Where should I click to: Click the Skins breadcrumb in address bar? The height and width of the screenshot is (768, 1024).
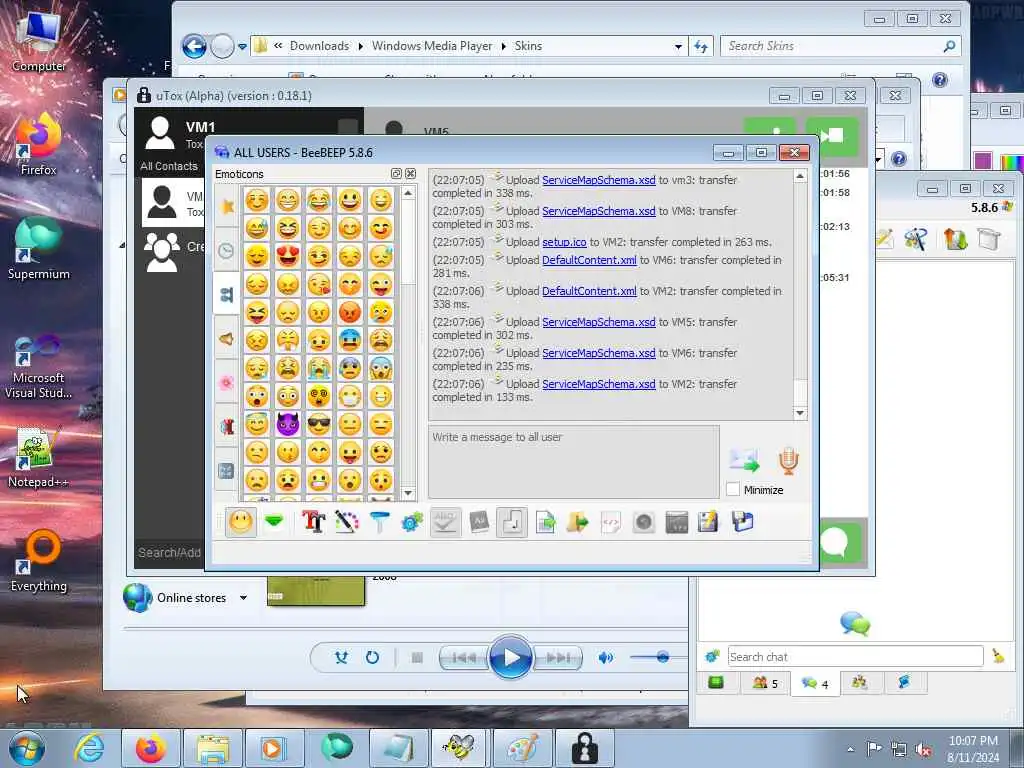pyautogui.click(x=528, y=46)
